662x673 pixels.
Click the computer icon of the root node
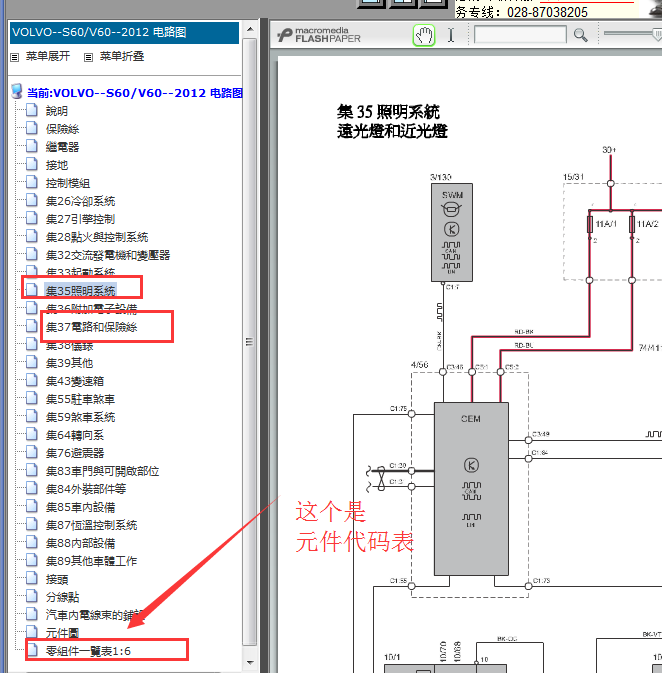coord(17,91)
